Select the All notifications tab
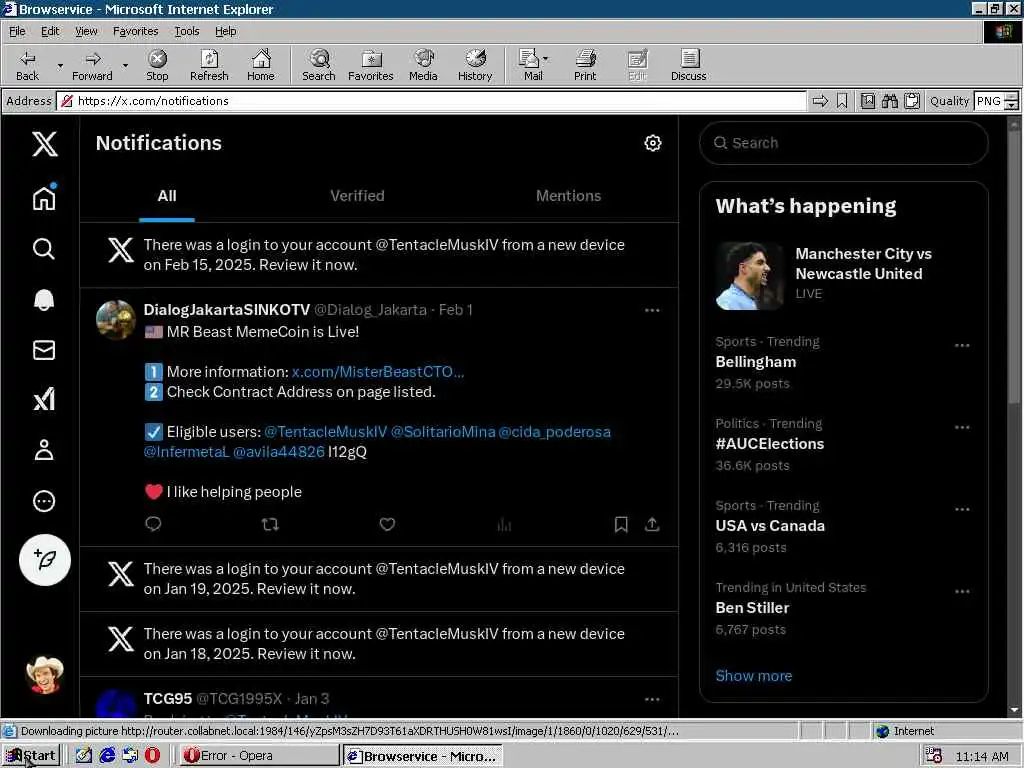Screen dimensions: 1024x768 coord(167,196)
